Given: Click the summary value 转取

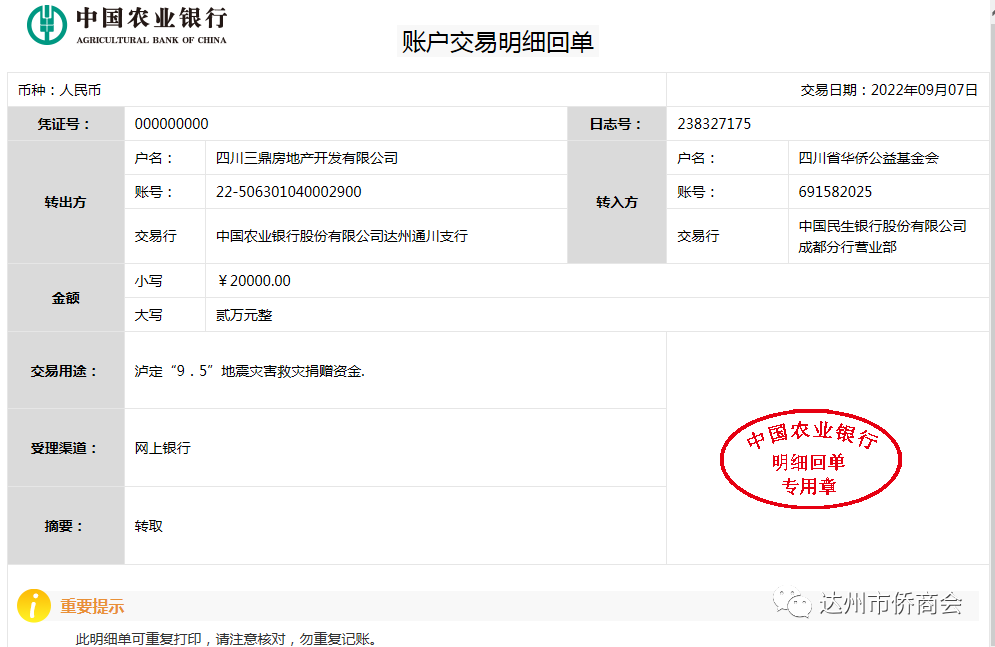Looking at the screenshot, I should coord(149,526).
